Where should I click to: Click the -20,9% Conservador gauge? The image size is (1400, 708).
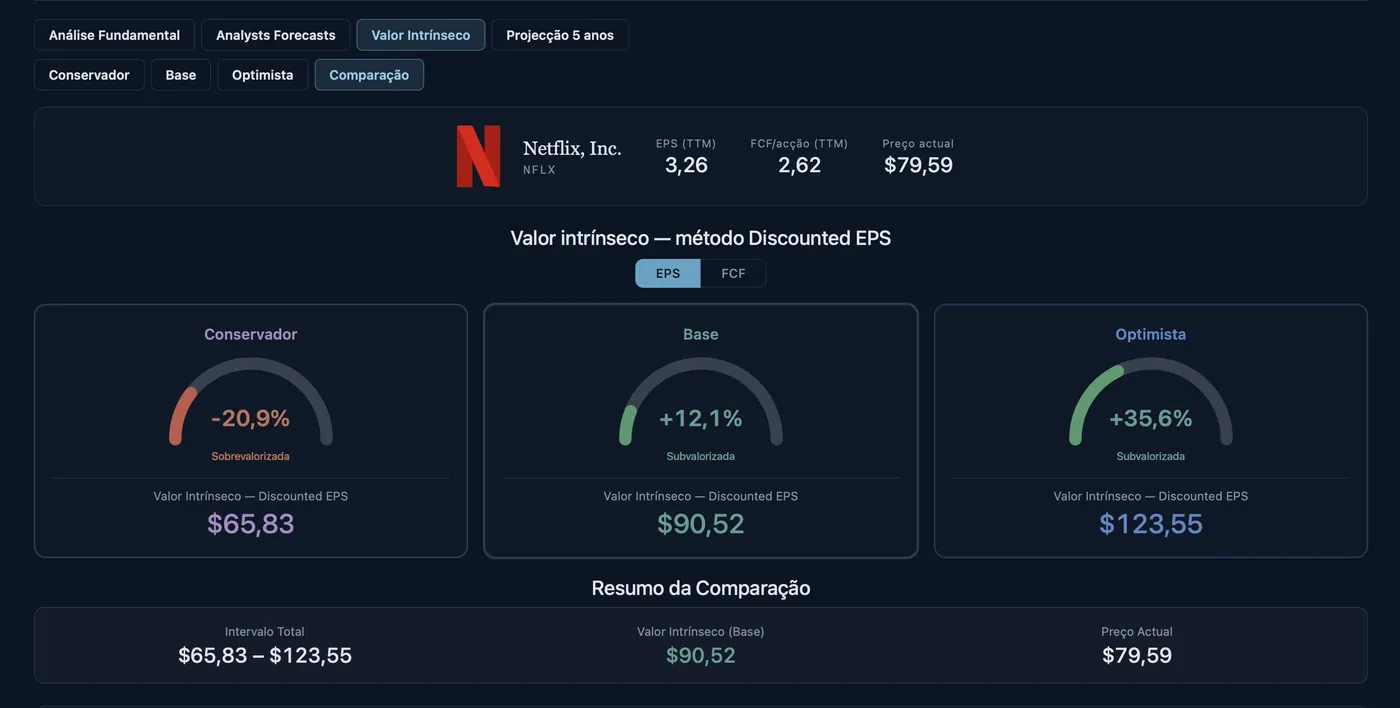(x=251, y=402)
